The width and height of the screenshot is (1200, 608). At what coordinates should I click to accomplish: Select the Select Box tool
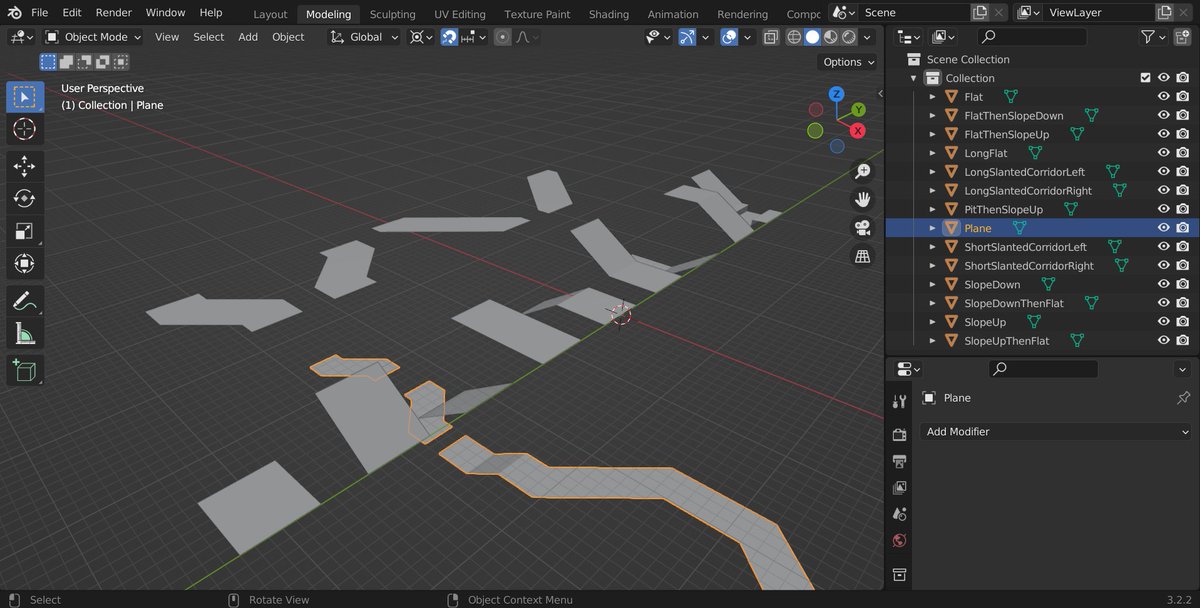coord(25,97)
